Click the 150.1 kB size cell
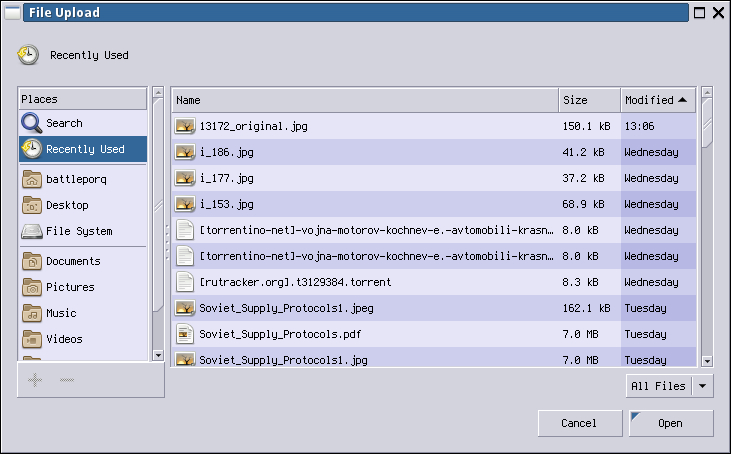 (x=586, y=126)
